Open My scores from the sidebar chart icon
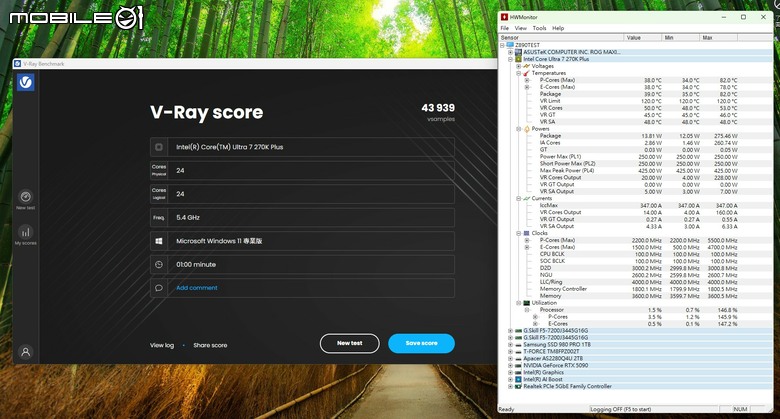 25,232
